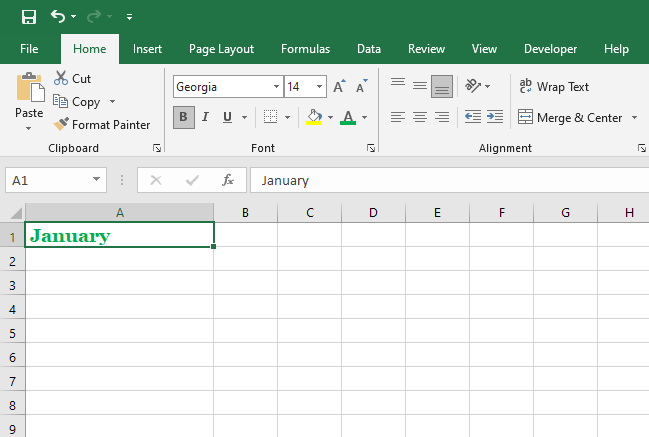Click the Increase Indent icon
Image resolution: width=649 pixels, height=437 pixels.
click(x=494, y=117)
